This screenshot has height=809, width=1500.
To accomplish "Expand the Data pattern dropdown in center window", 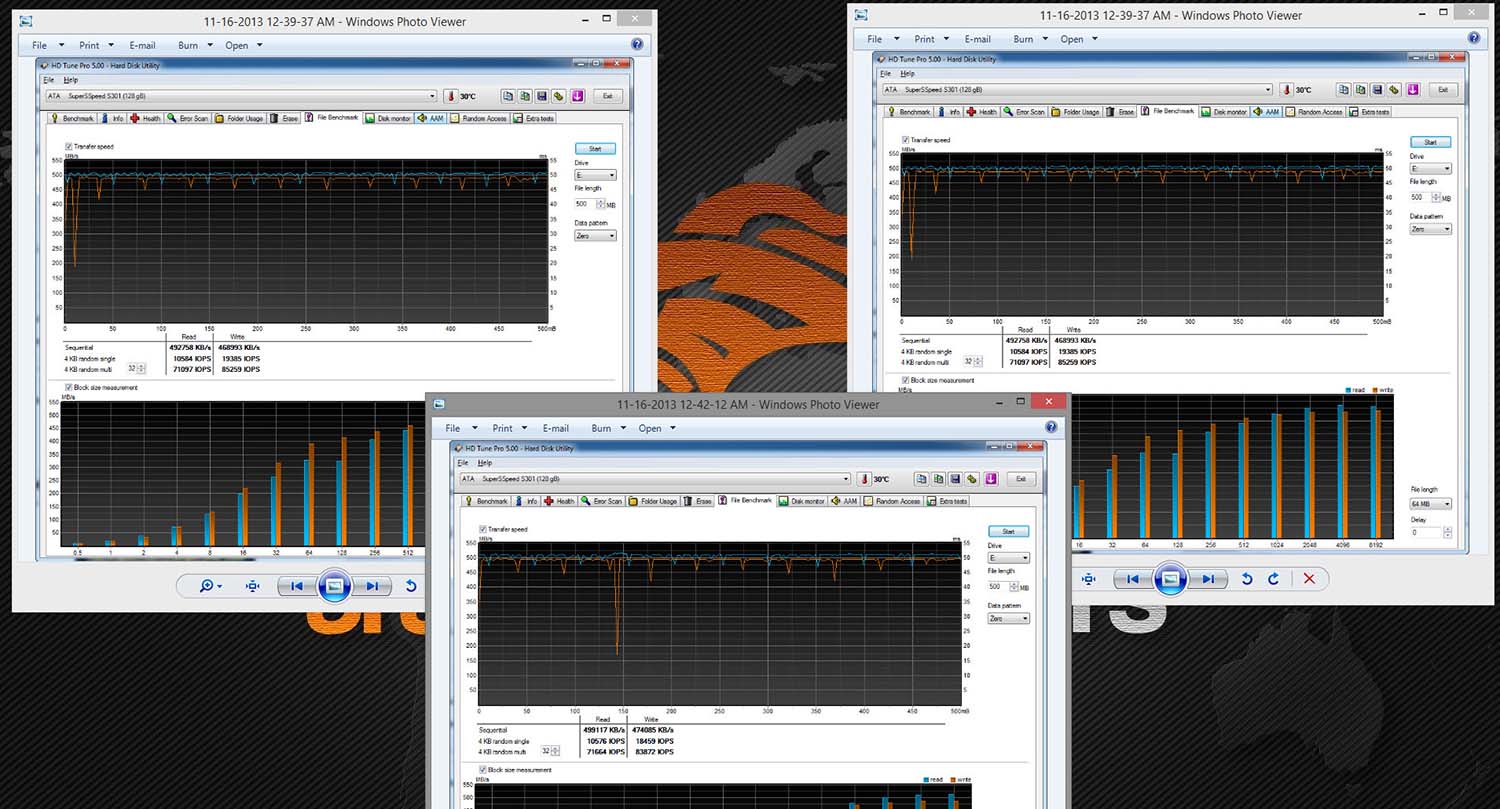I will (x=1009, y=619).
